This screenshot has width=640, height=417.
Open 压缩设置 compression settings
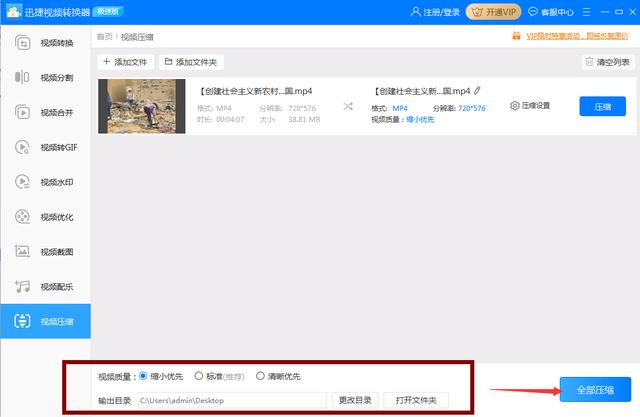tap(530, 106)
